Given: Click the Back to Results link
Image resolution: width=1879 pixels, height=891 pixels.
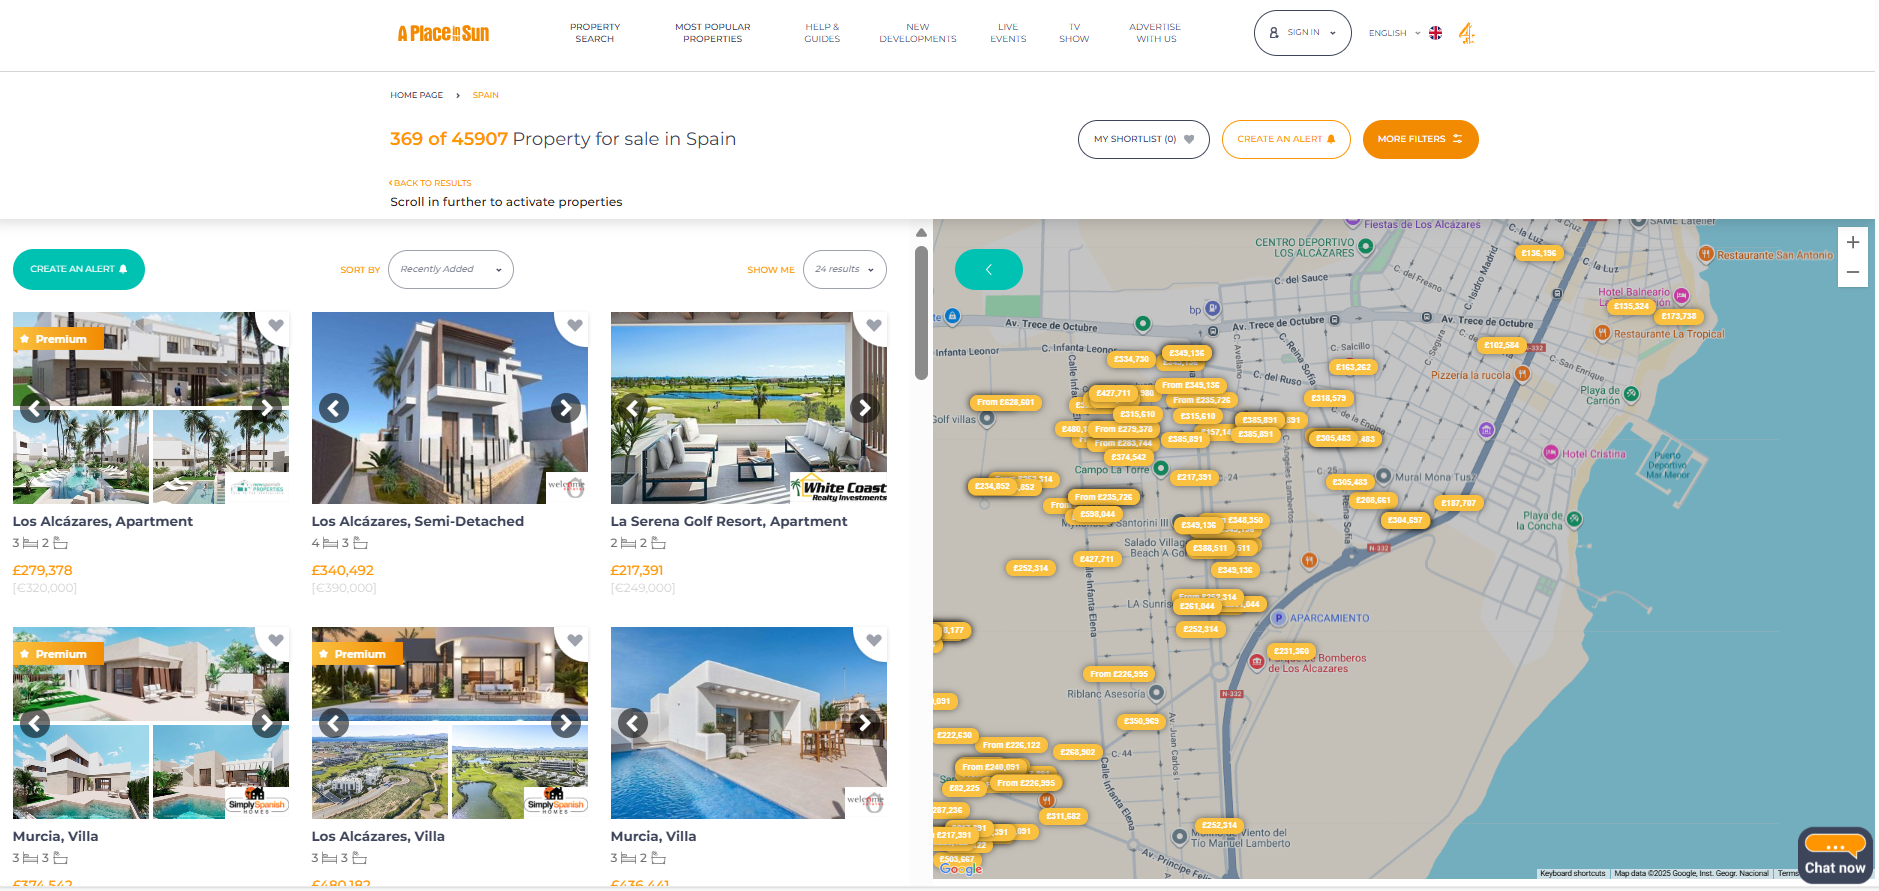Looking at the screenshot, I should tap(431, 183).
